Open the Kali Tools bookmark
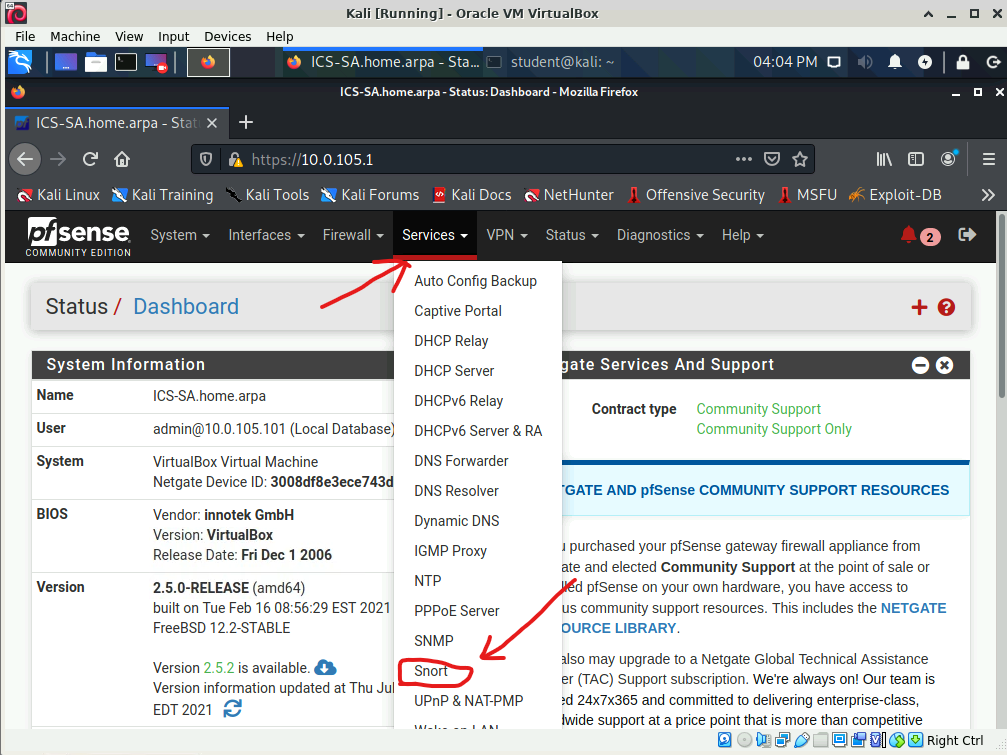 pyautogui.click(x=267, y=195)
